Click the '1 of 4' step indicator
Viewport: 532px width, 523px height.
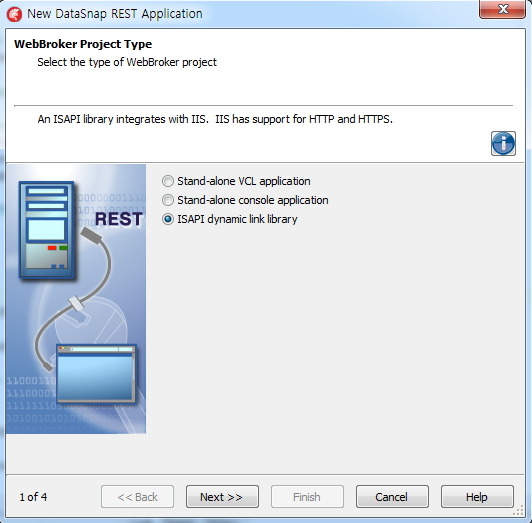[33, 497]
